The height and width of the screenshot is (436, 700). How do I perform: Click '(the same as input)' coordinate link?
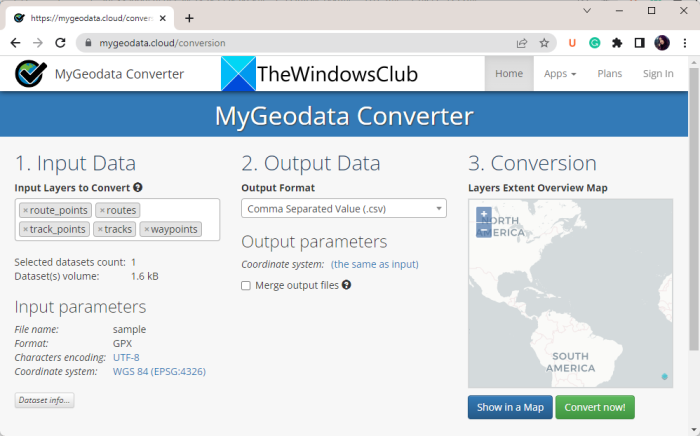tap(375, 264)
